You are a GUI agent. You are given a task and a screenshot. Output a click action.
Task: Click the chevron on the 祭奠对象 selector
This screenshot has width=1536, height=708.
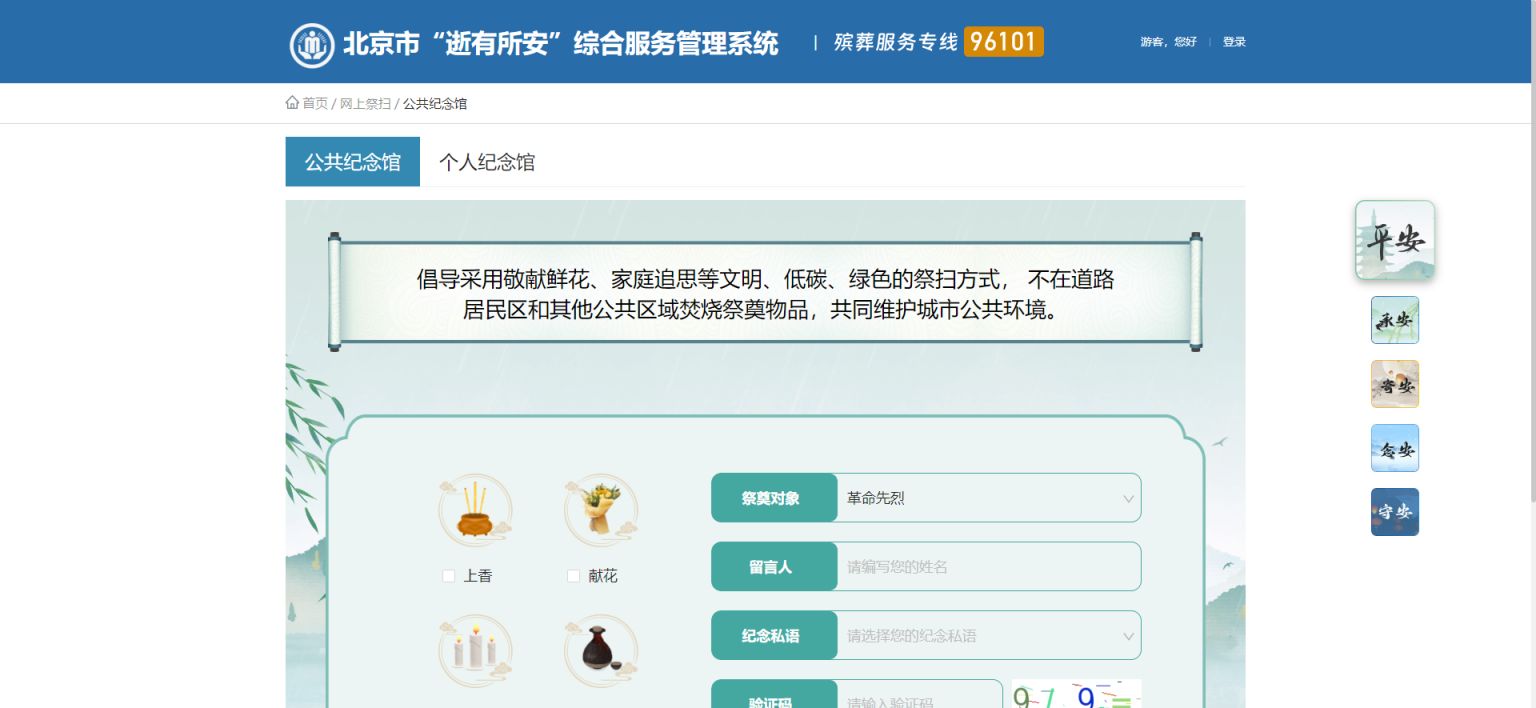click(x=1128, y=498)
